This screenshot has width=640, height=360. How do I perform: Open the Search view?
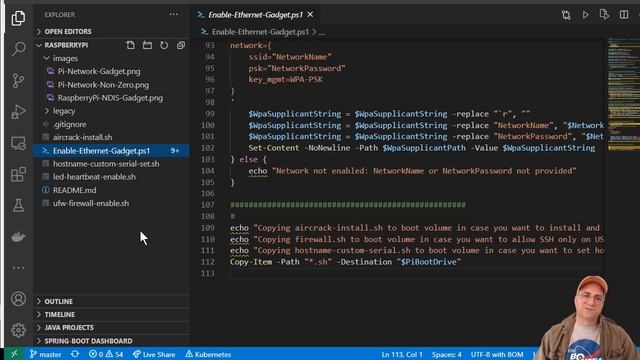(18, 49)
